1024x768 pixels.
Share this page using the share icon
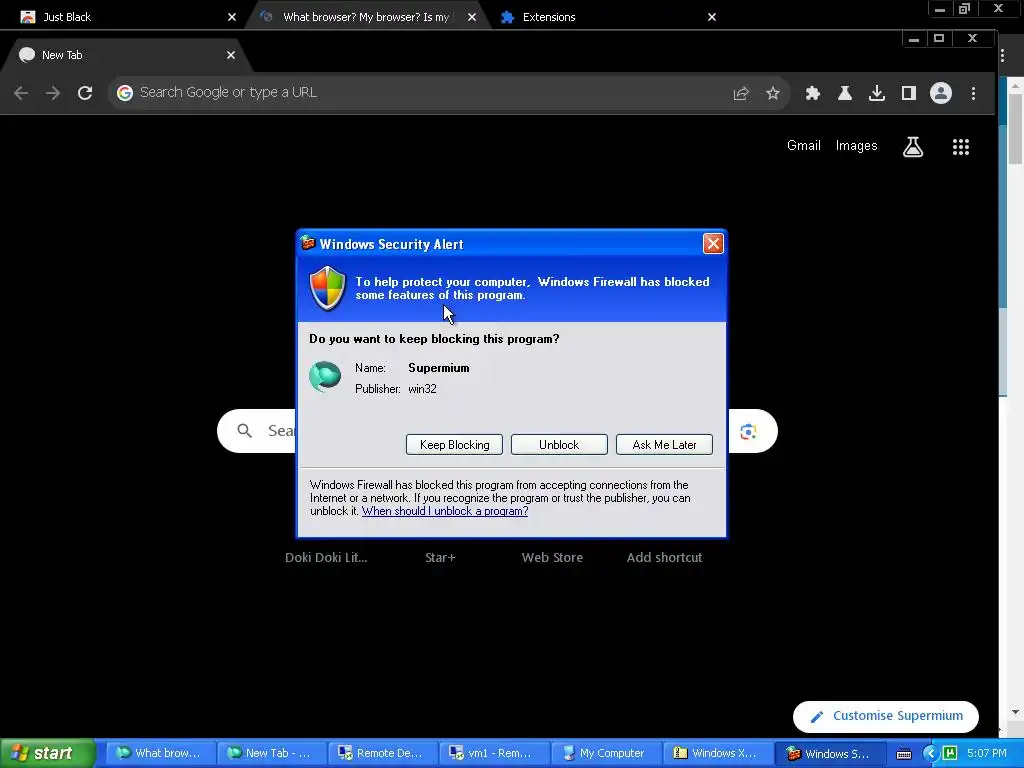741,93
